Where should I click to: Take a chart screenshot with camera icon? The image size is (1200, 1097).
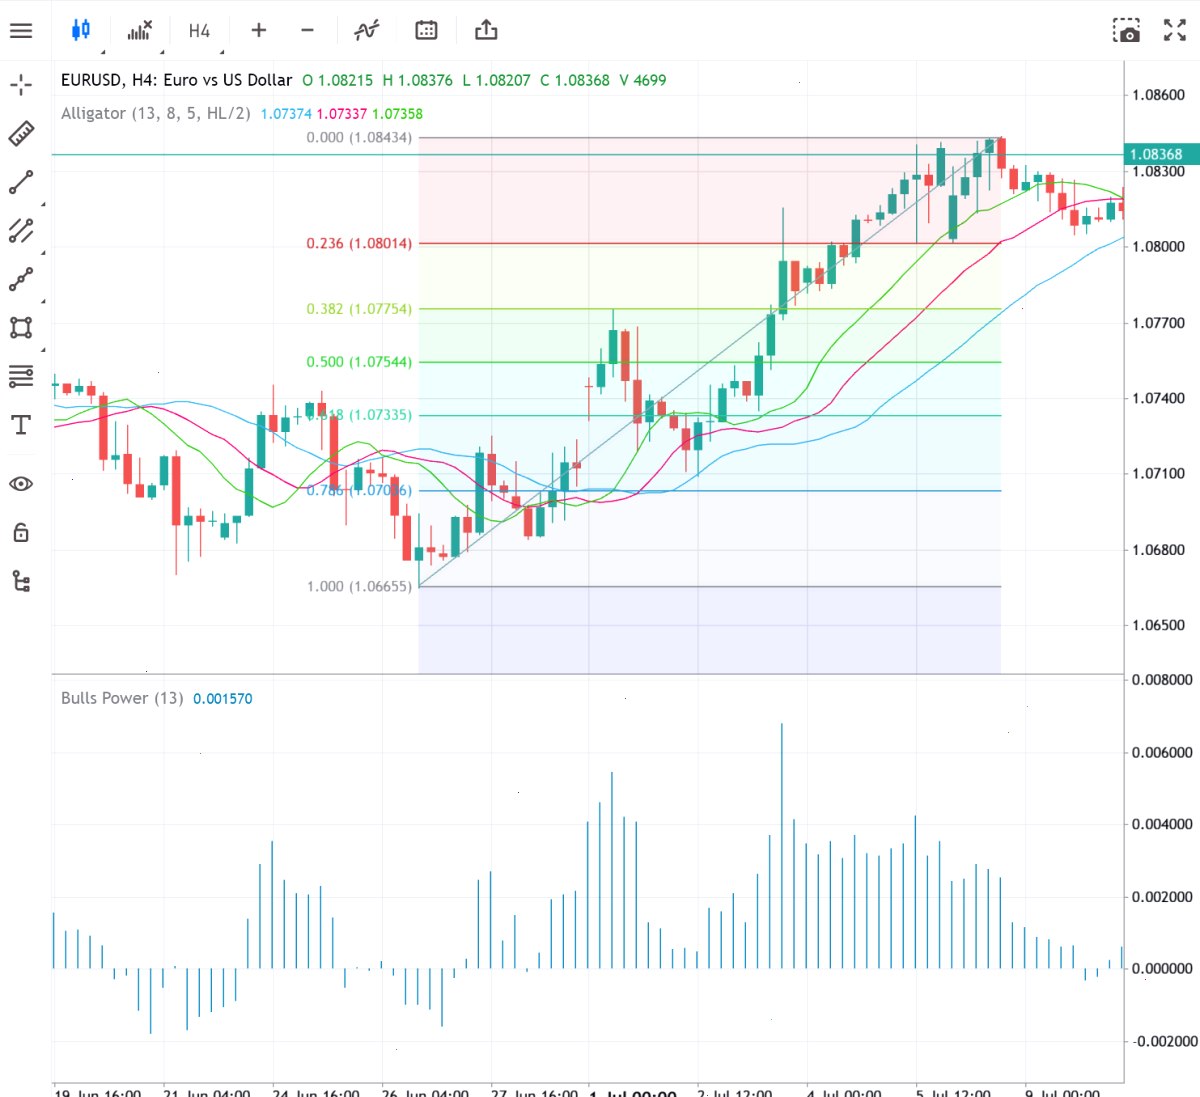(1126, 30)
